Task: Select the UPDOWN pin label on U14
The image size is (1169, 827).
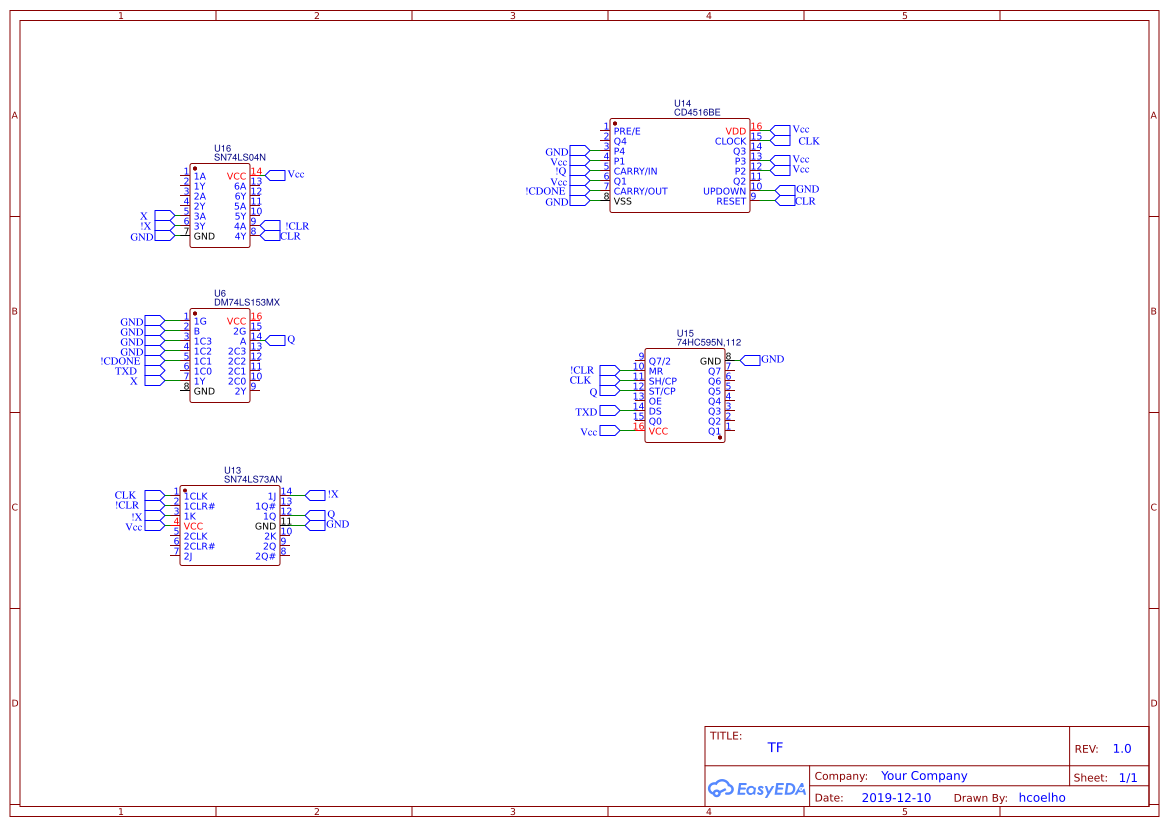Action: (x=722, y=190)
